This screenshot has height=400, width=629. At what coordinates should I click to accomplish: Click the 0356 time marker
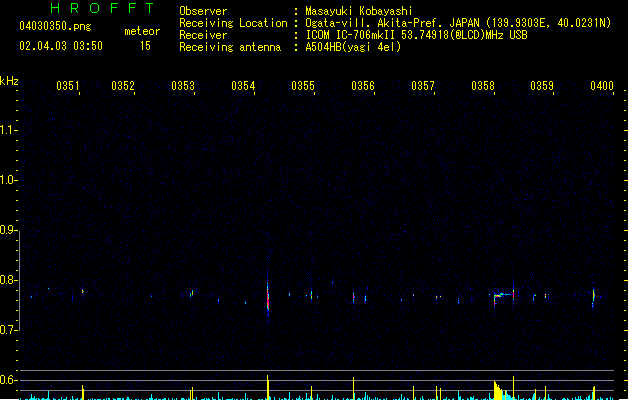pos(363,85)
